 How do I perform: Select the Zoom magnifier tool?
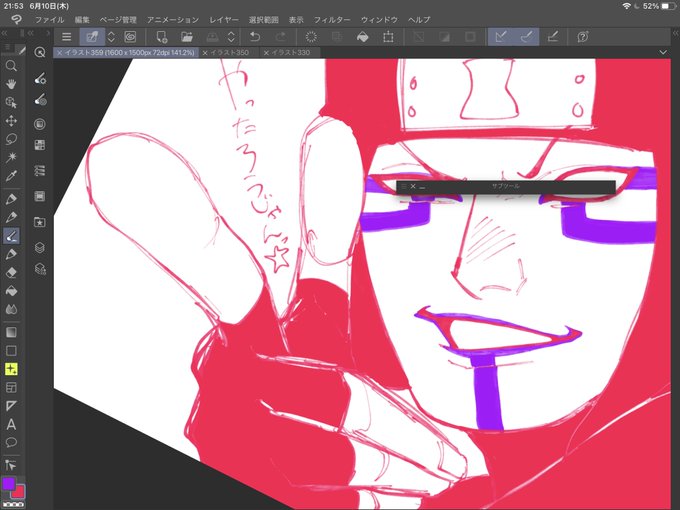coord(11,66)
